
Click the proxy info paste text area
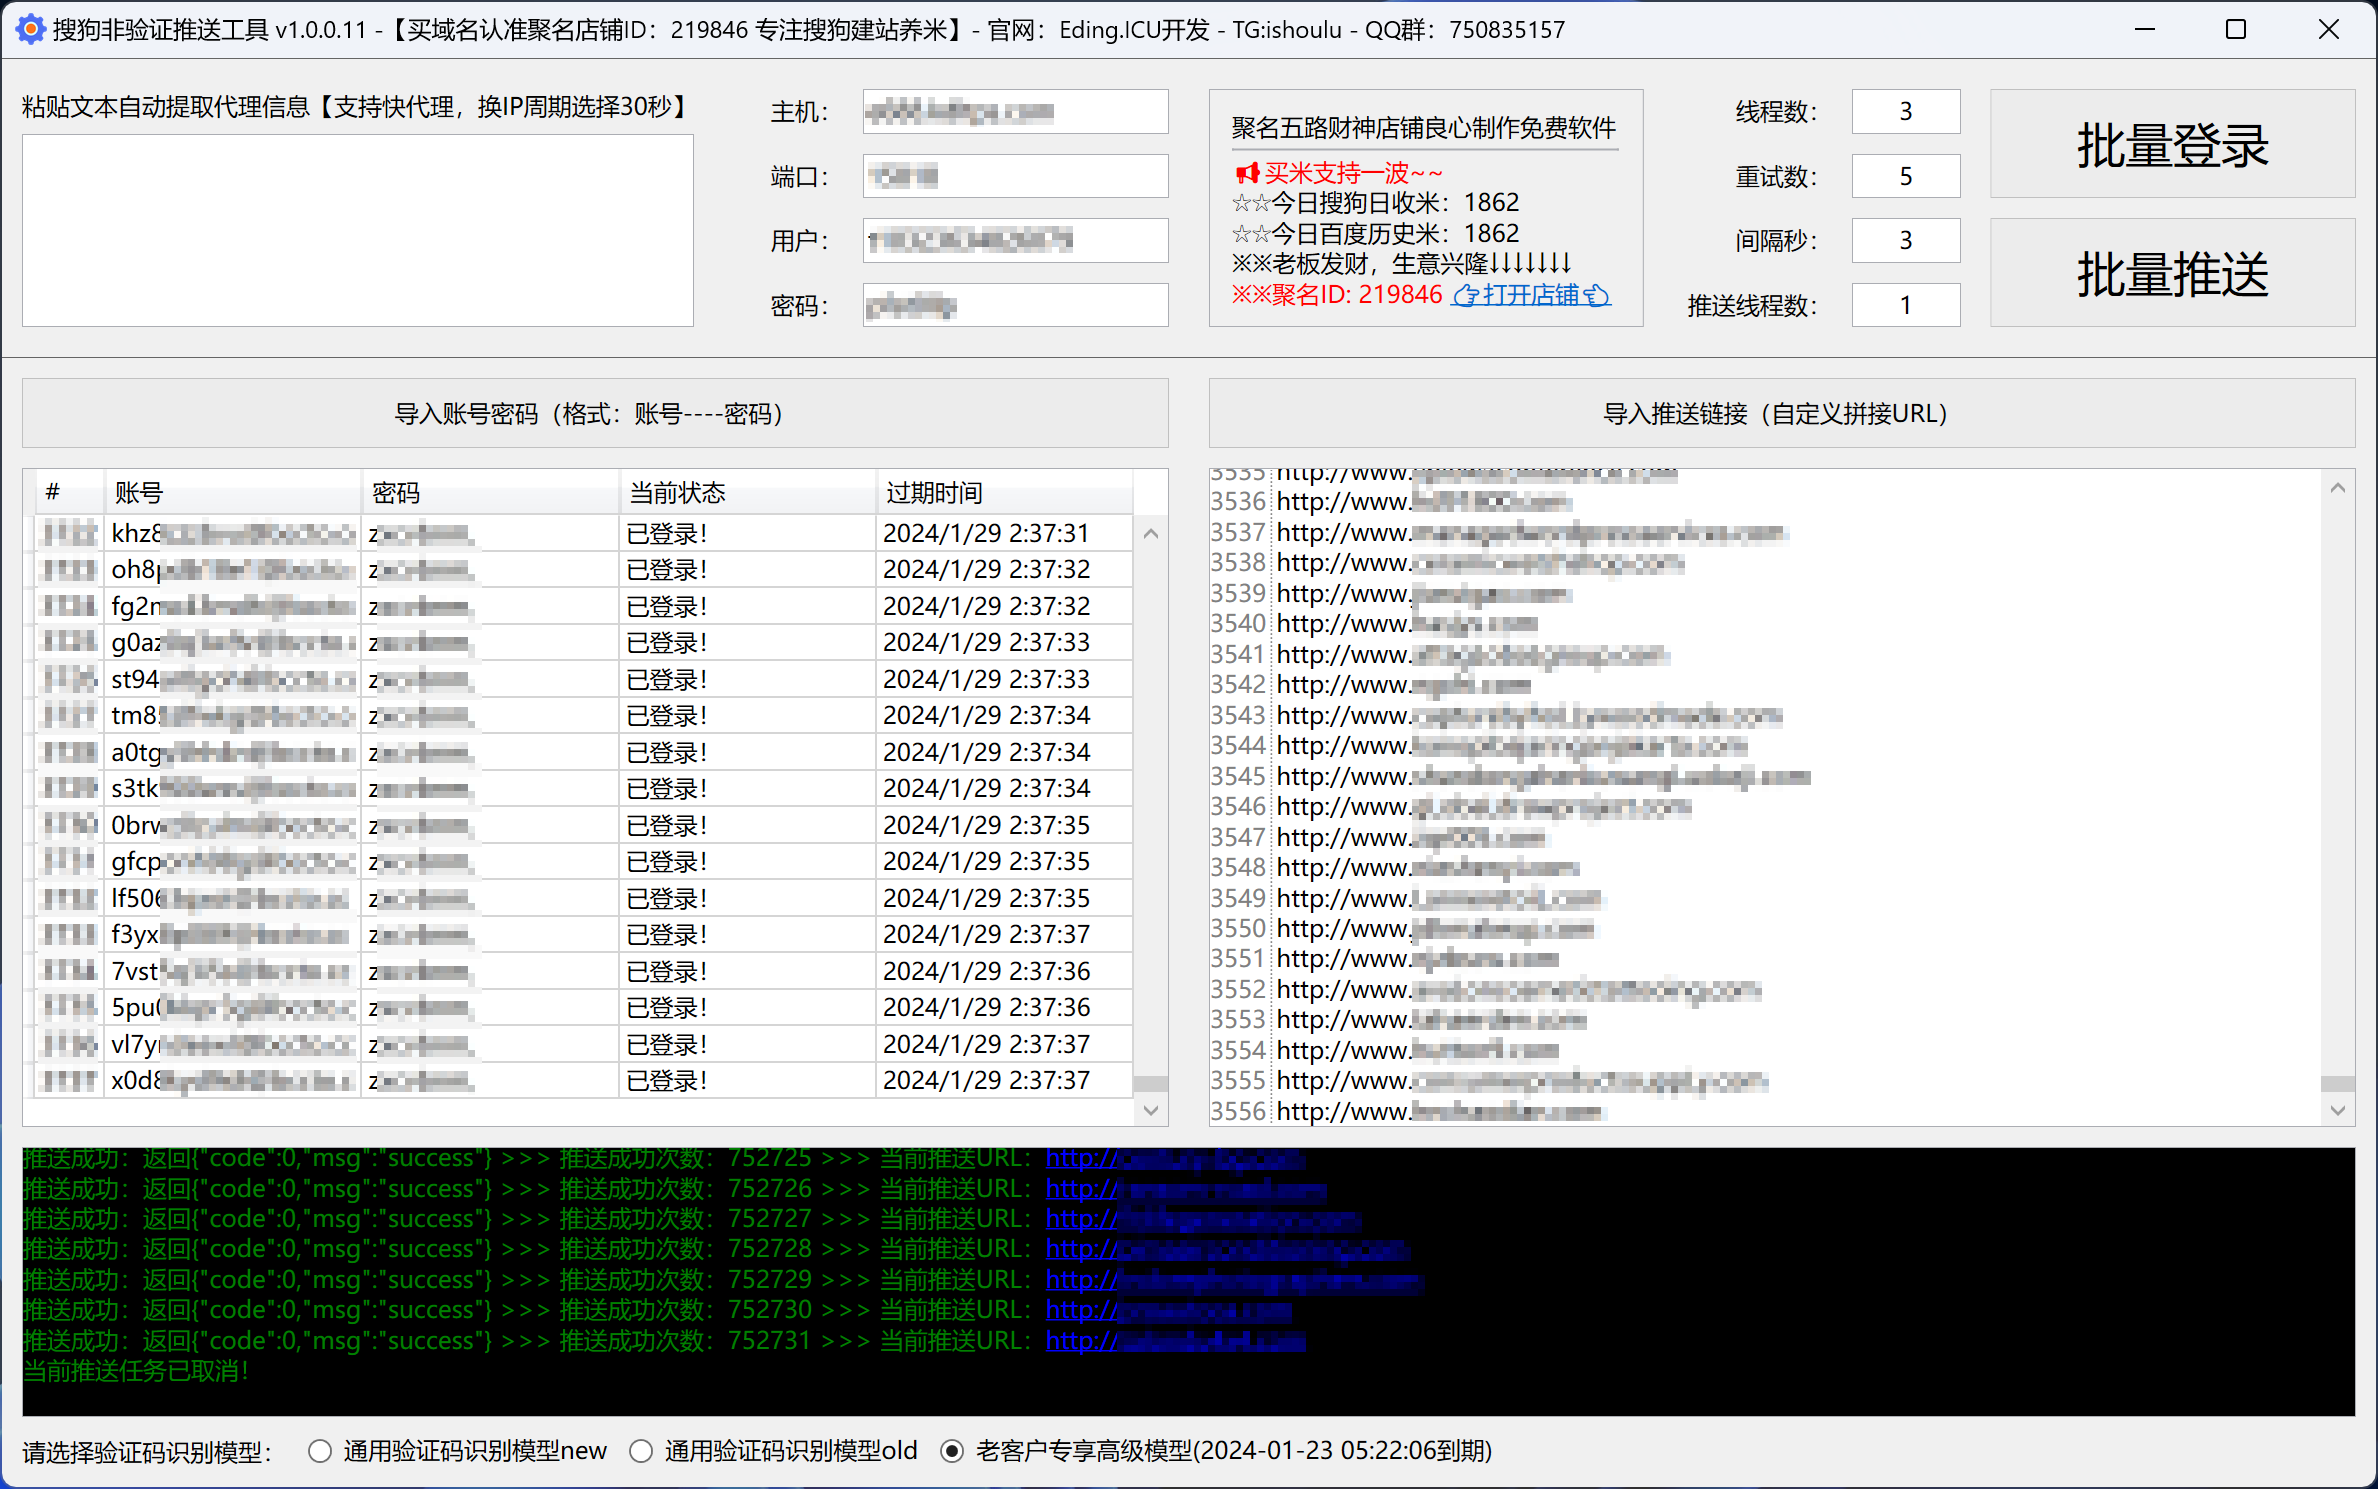(358, 230)
